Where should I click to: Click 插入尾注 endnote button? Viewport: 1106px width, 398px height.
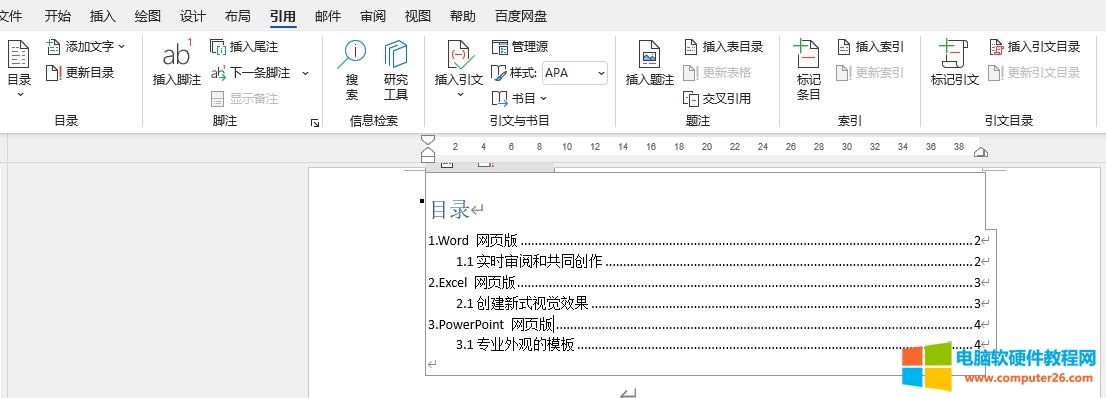(x=244, y=47)
